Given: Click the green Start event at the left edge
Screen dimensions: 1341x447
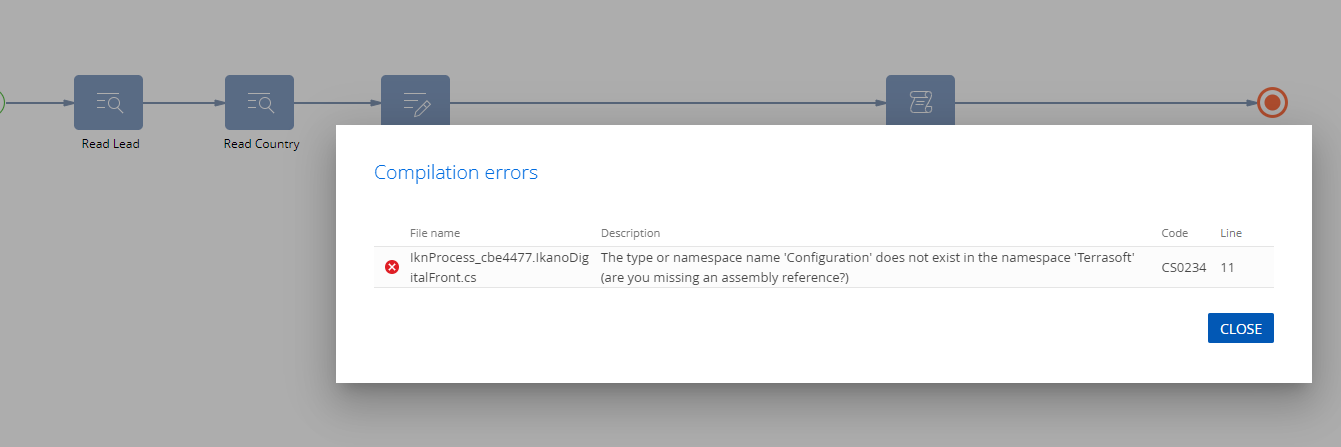Looking at the screenshot, I should pyautogui.click(x=2, y=102).
